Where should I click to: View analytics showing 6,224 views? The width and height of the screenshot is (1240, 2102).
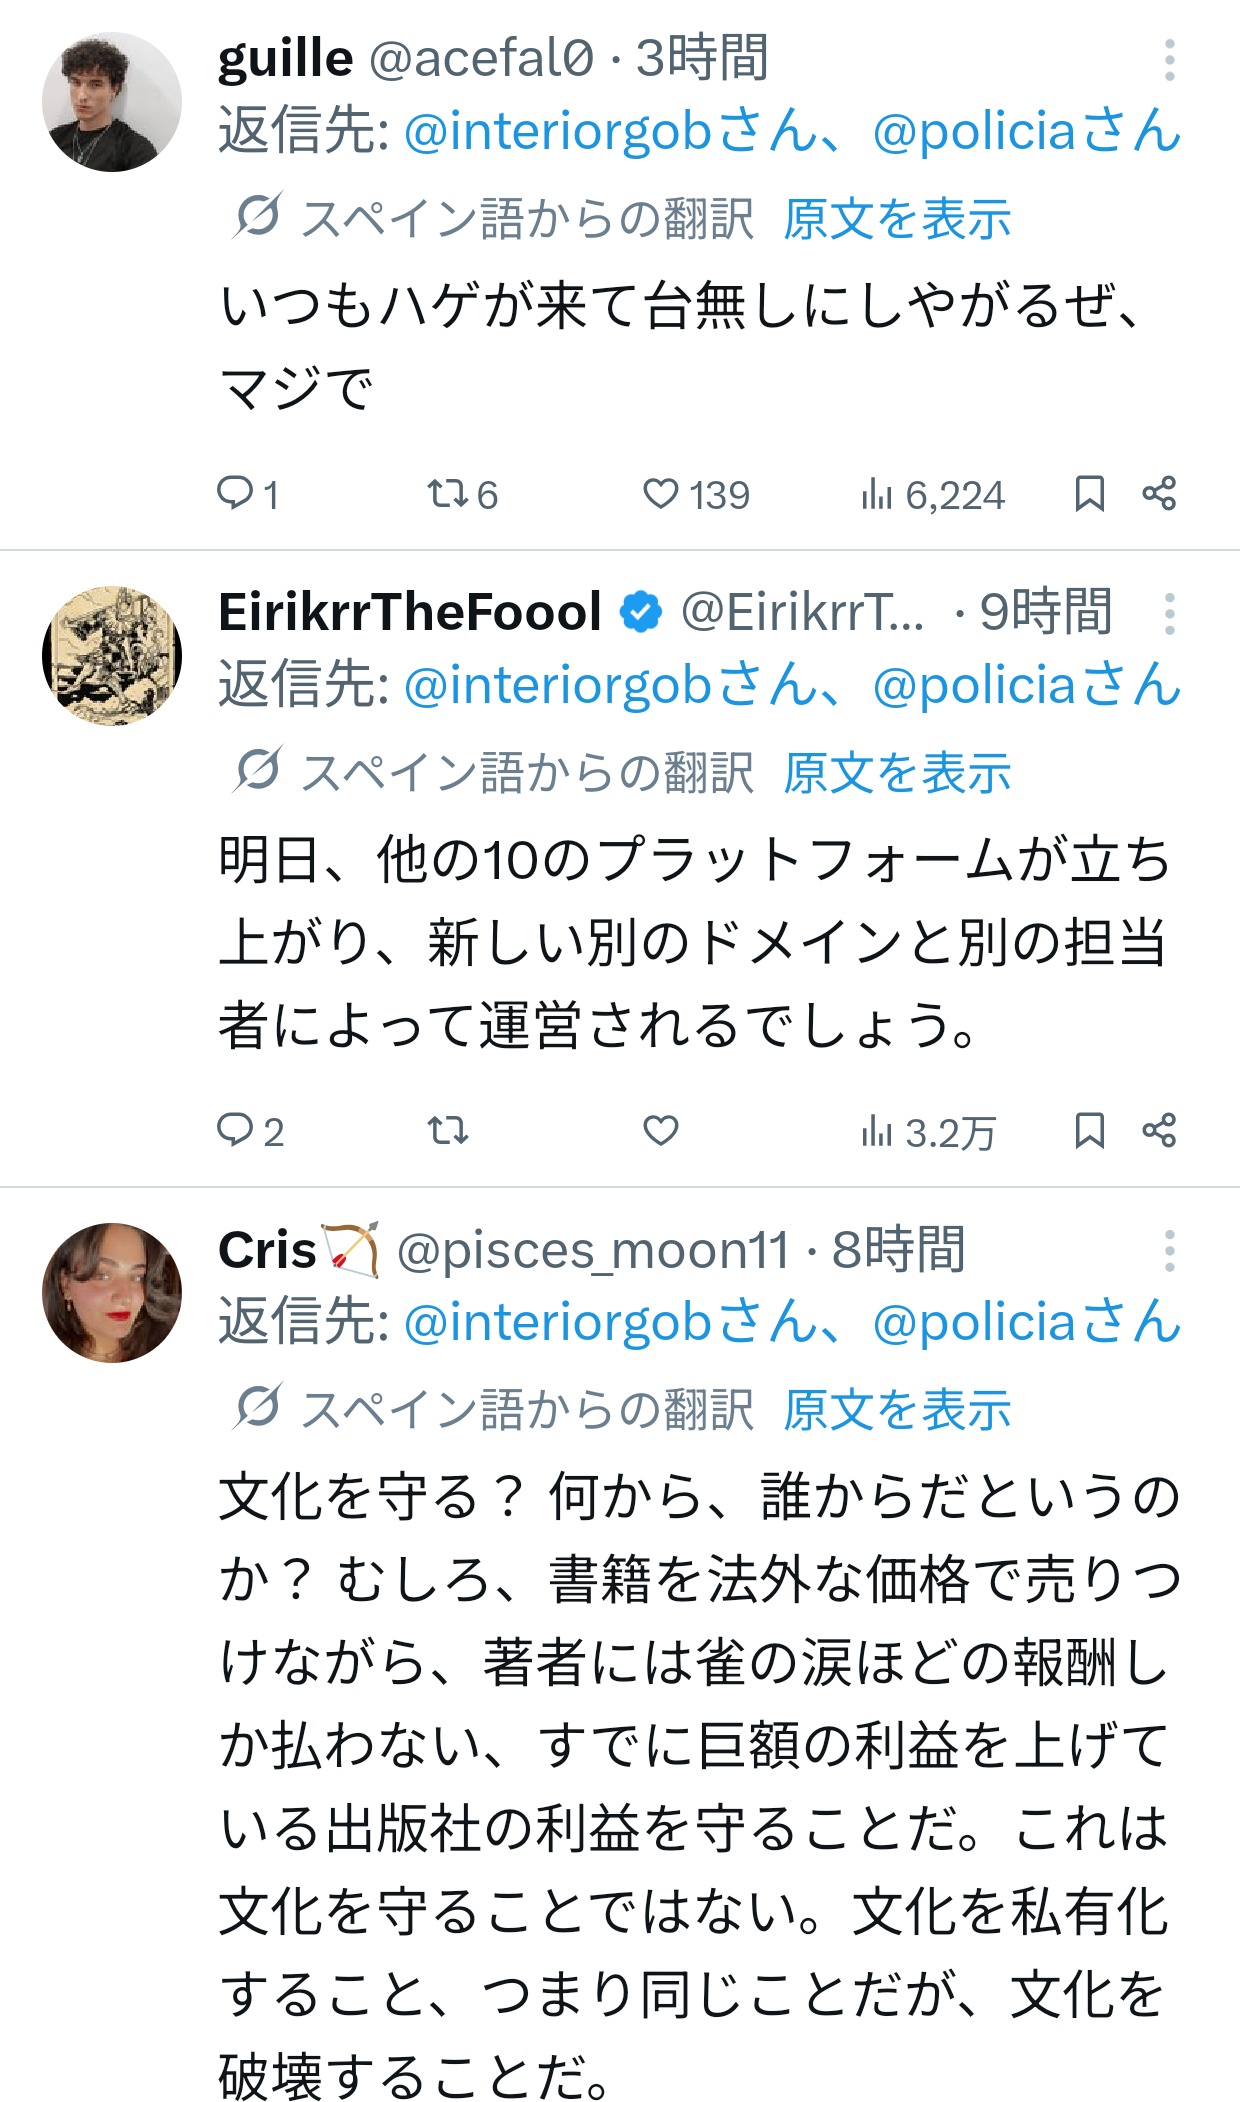click(x=932, y=494)
